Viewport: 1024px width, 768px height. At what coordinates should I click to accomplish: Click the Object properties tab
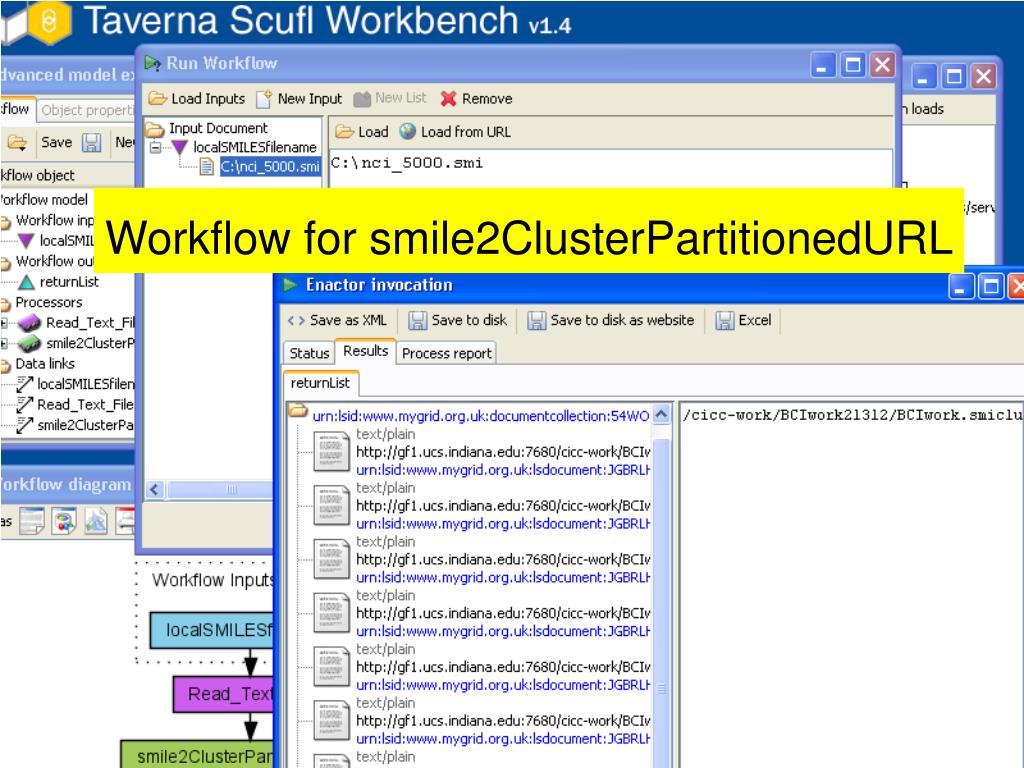(86, 110)
